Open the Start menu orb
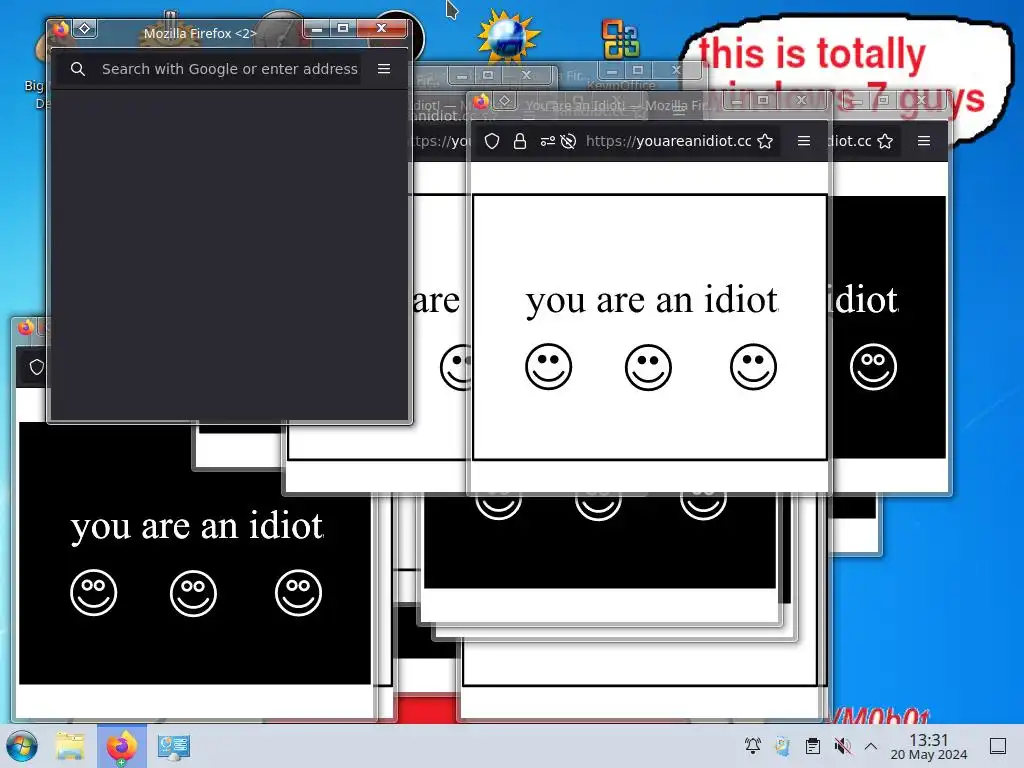The image size is (1024, 768). pyautogui.click(x=22, y=746)
